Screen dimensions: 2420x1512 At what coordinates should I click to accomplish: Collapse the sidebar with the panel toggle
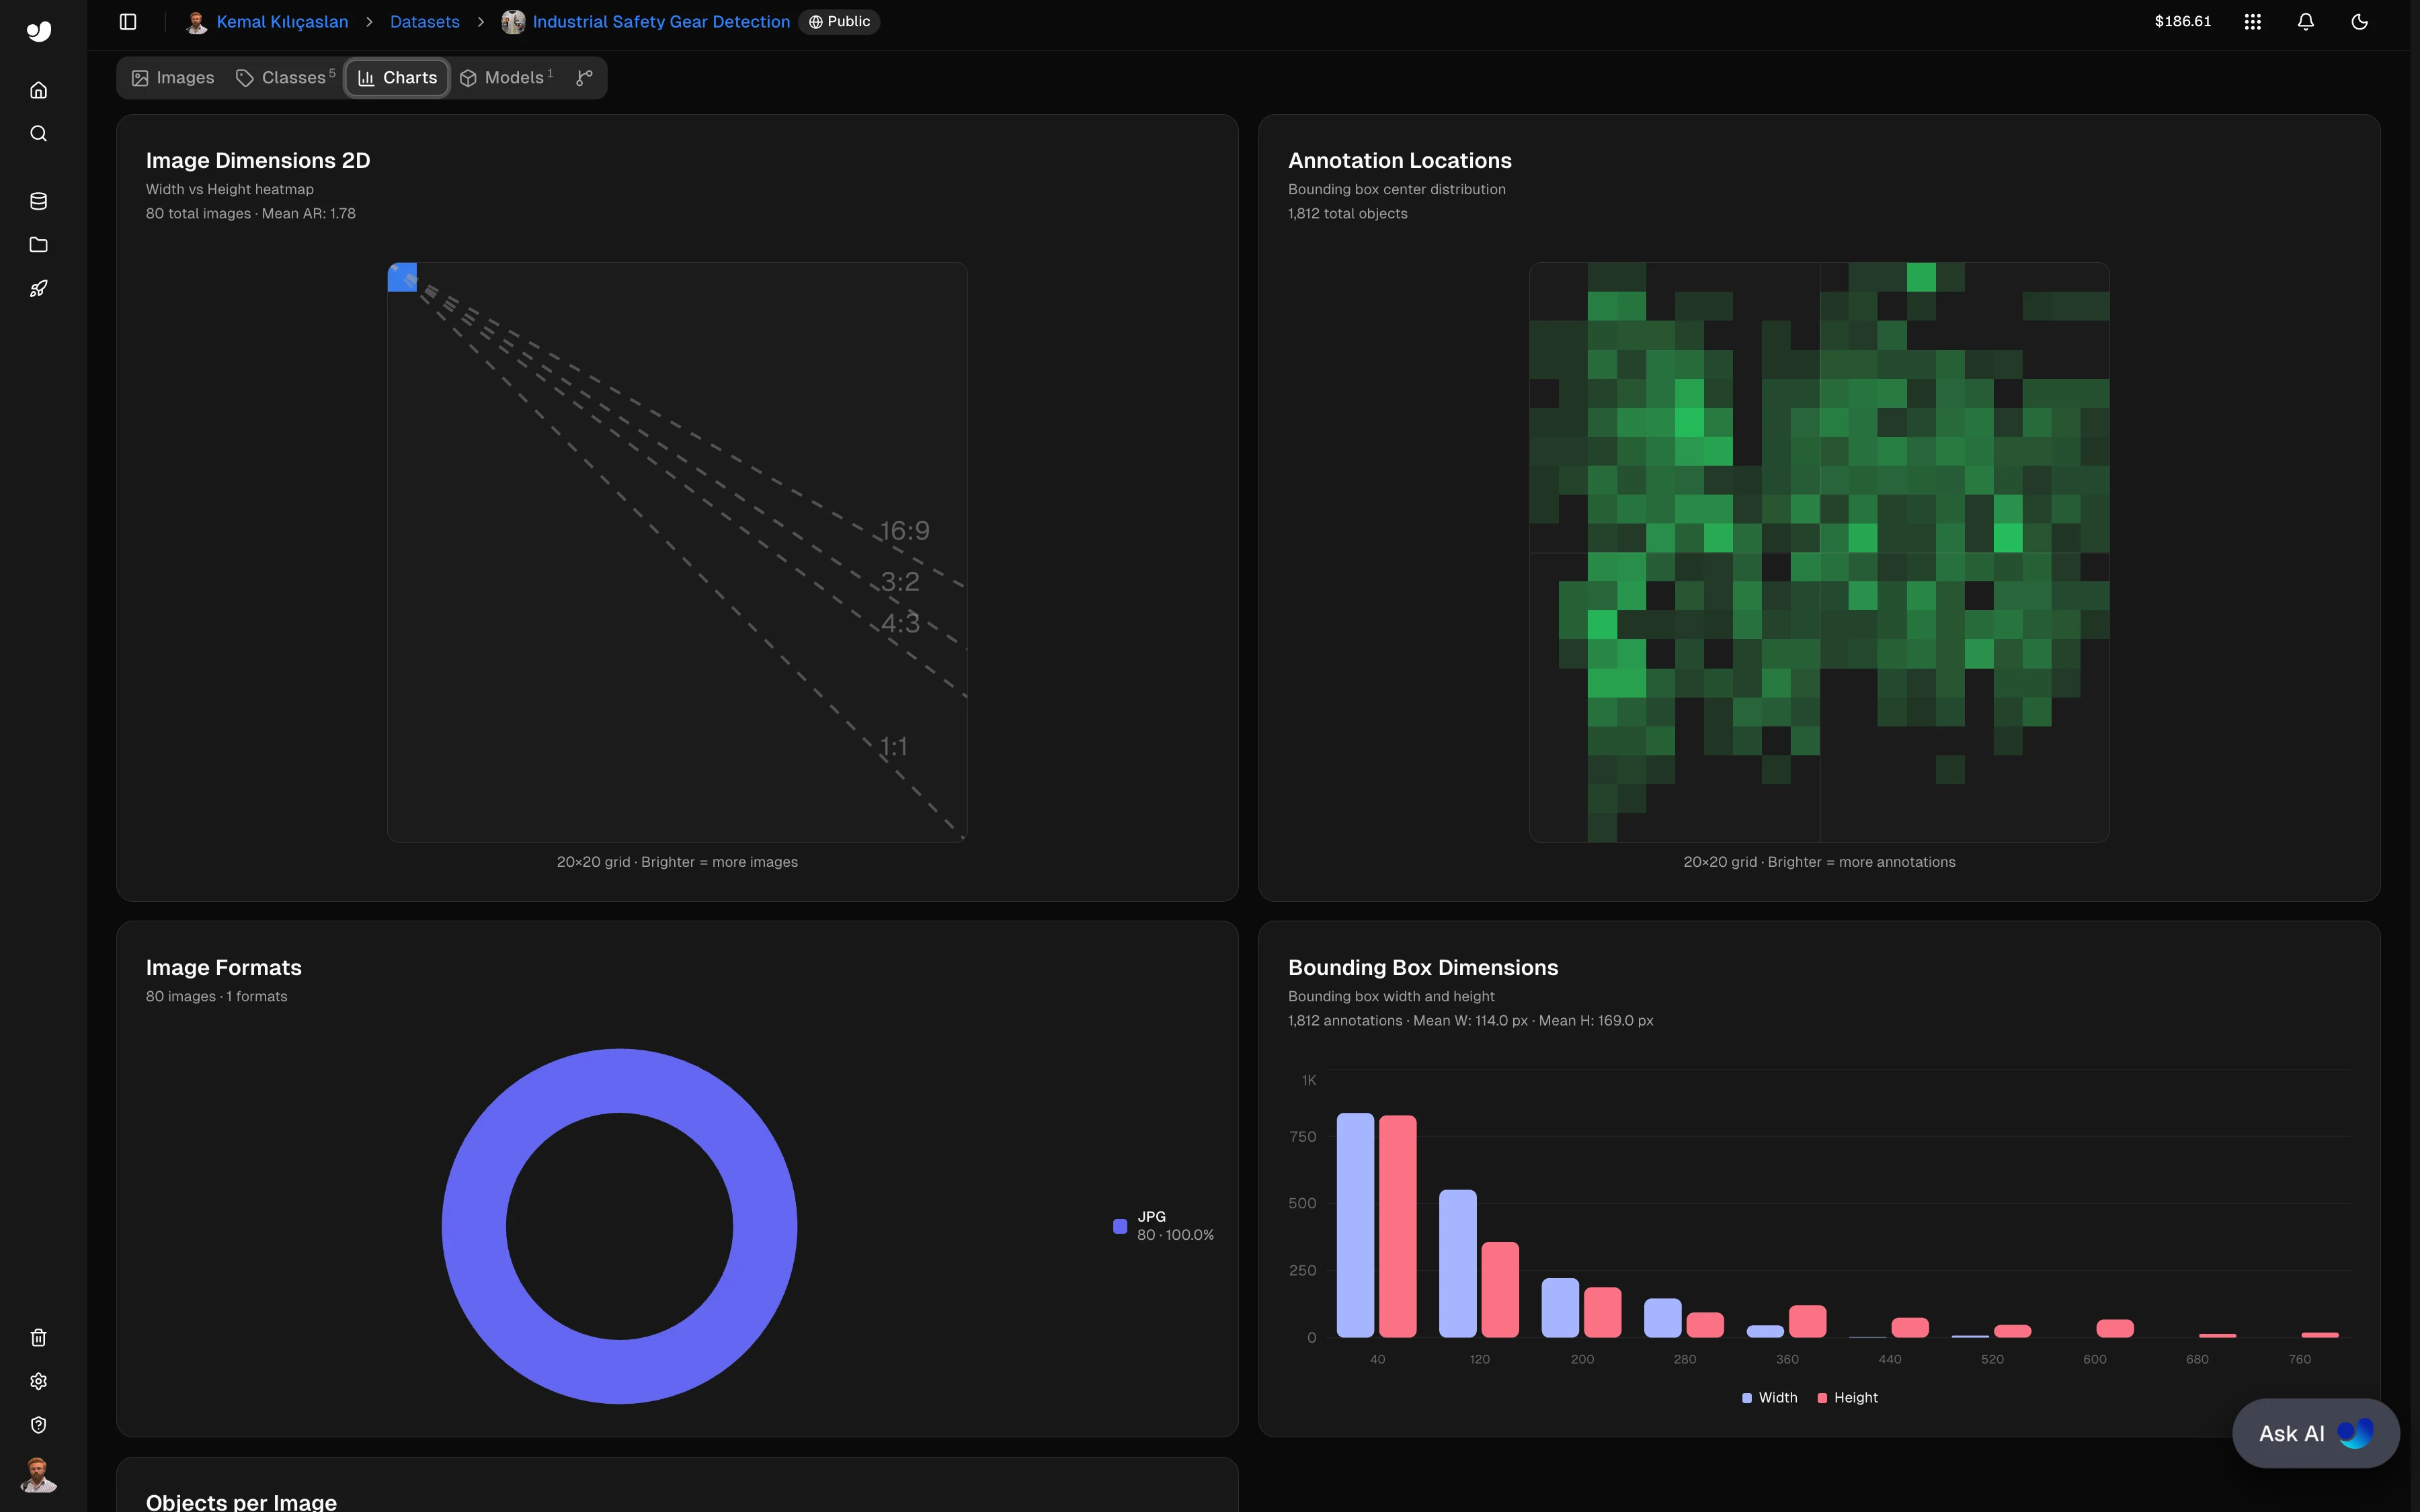pos(128,22)
